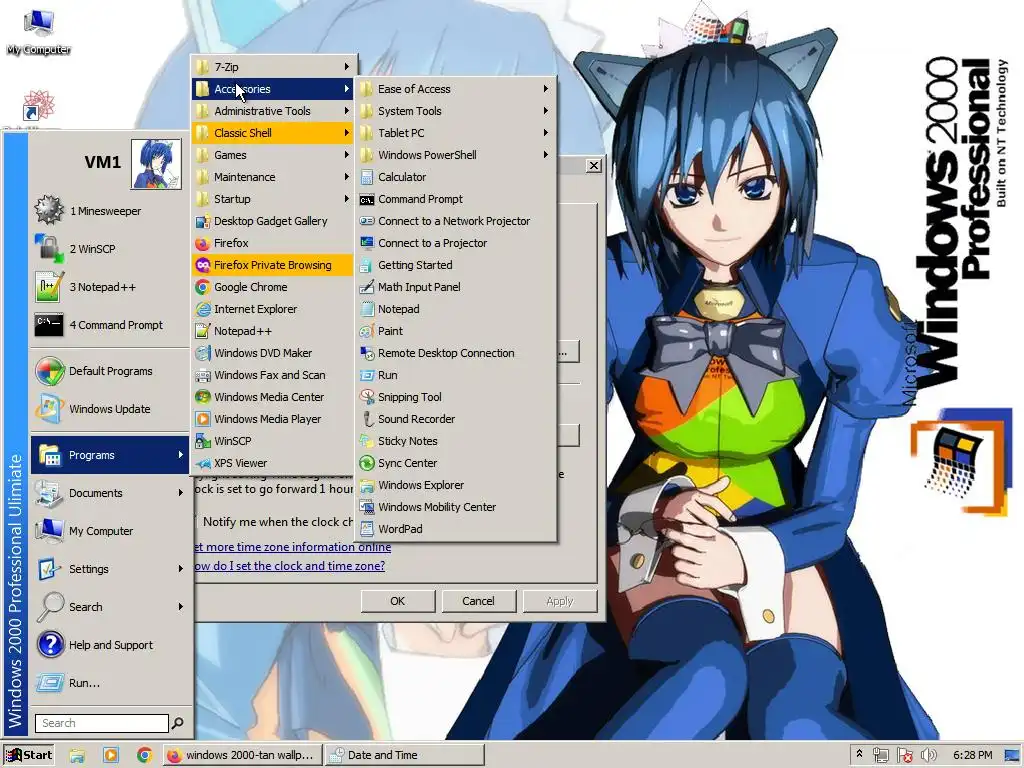Open Windows Media Player from Programs

tap(273, 419)
